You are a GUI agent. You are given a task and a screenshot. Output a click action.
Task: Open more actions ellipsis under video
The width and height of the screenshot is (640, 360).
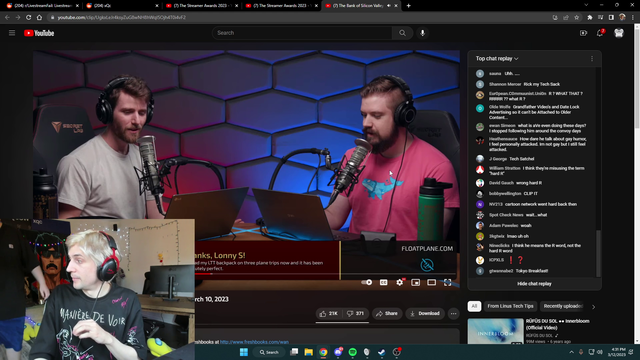point(453,313)
